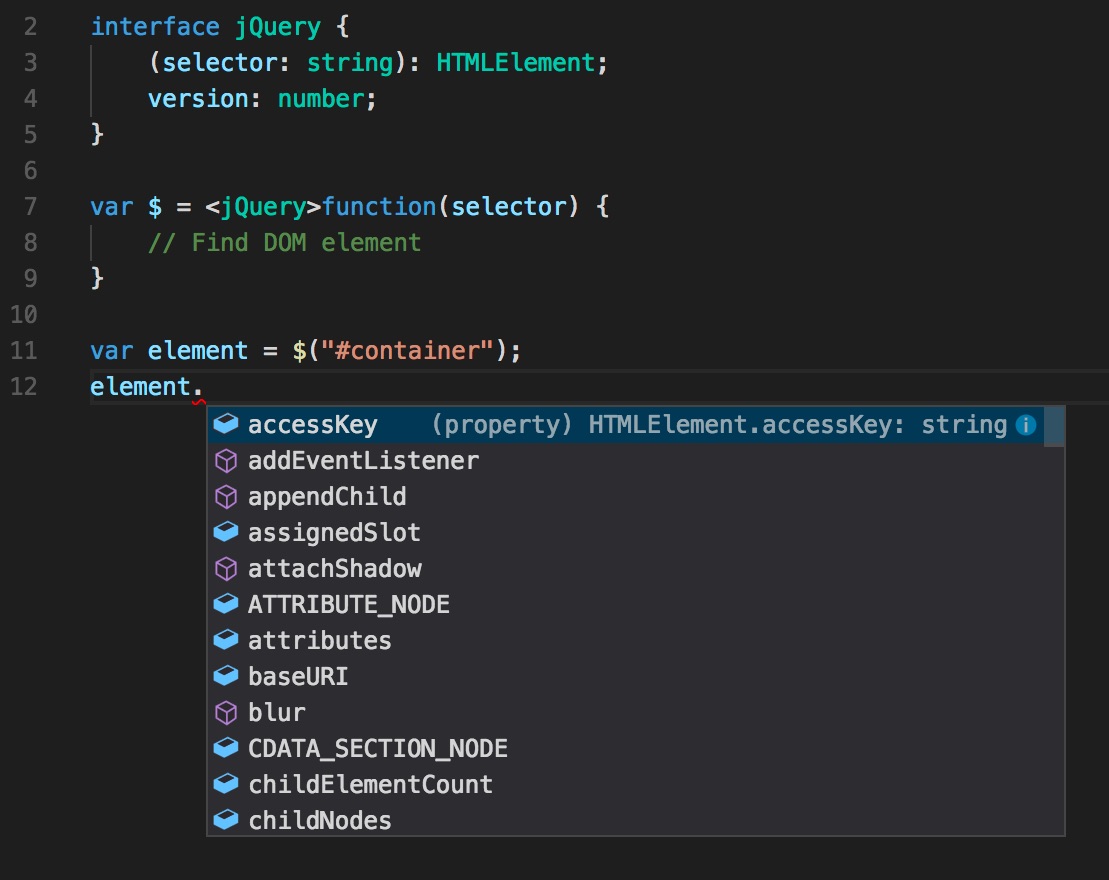Pick the appendChild completion

coord(626,497)
